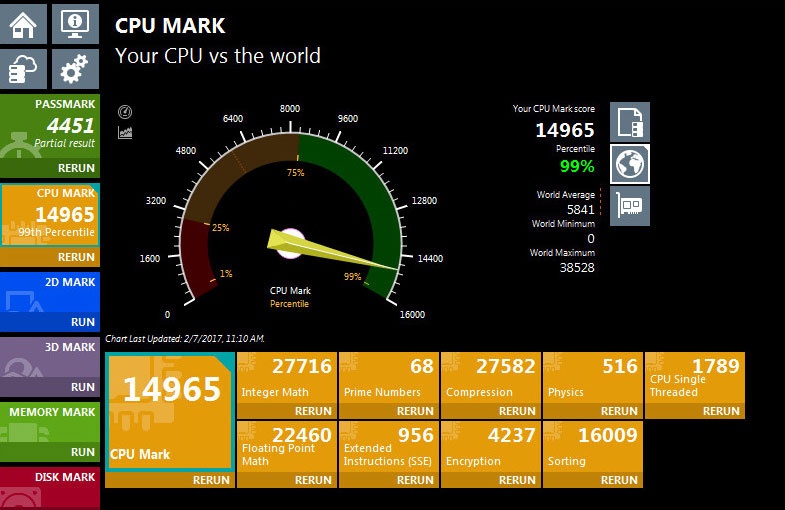785x510 pixels.
Task: Select the world globe comparison icon
Action: tap(630, 164)
